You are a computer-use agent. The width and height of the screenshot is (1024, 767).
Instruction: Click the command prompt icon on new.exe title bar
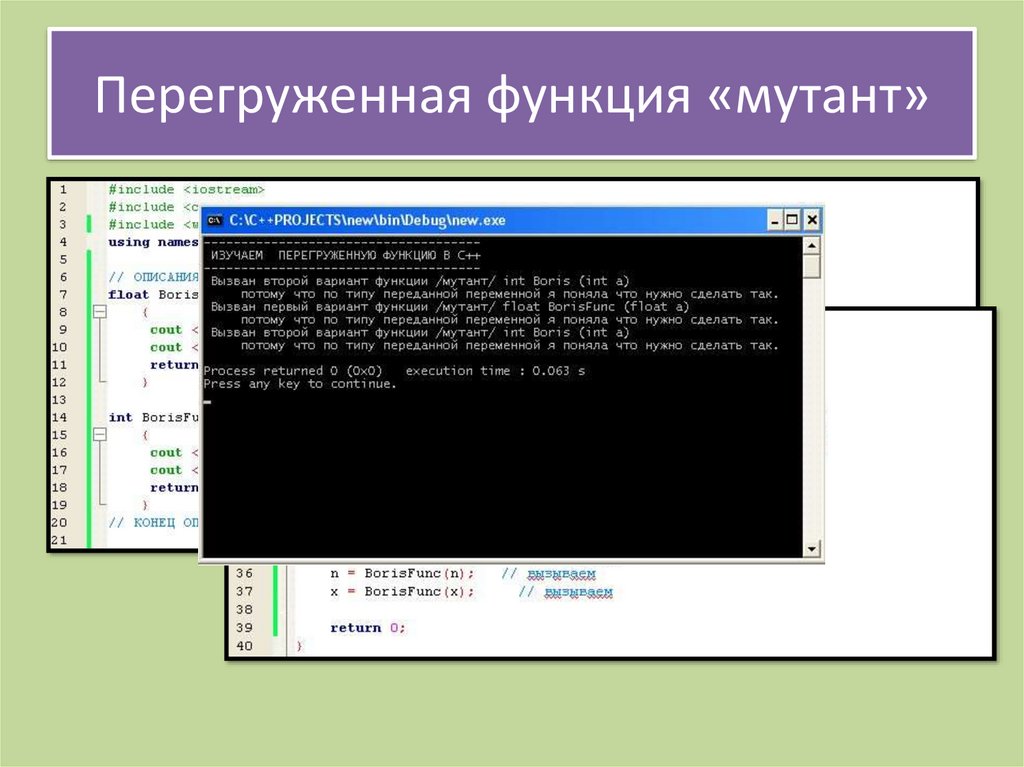click(x=215, y=219)
